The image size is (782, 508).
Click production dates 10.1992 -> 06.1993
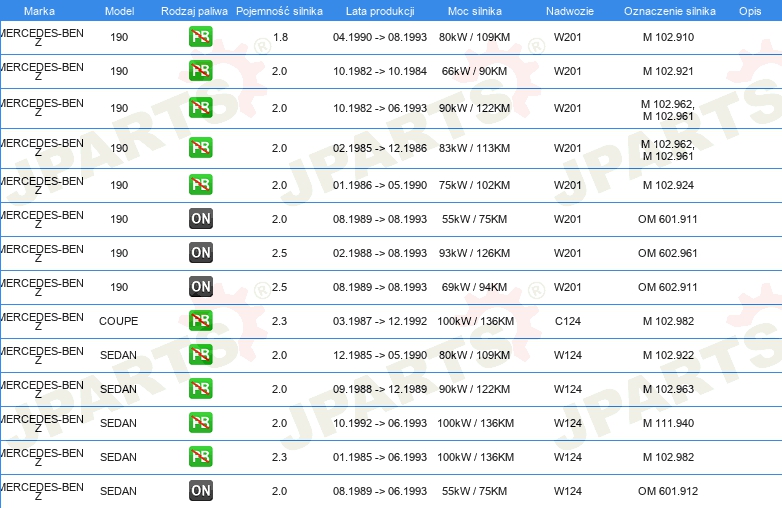tap(380, 423)
